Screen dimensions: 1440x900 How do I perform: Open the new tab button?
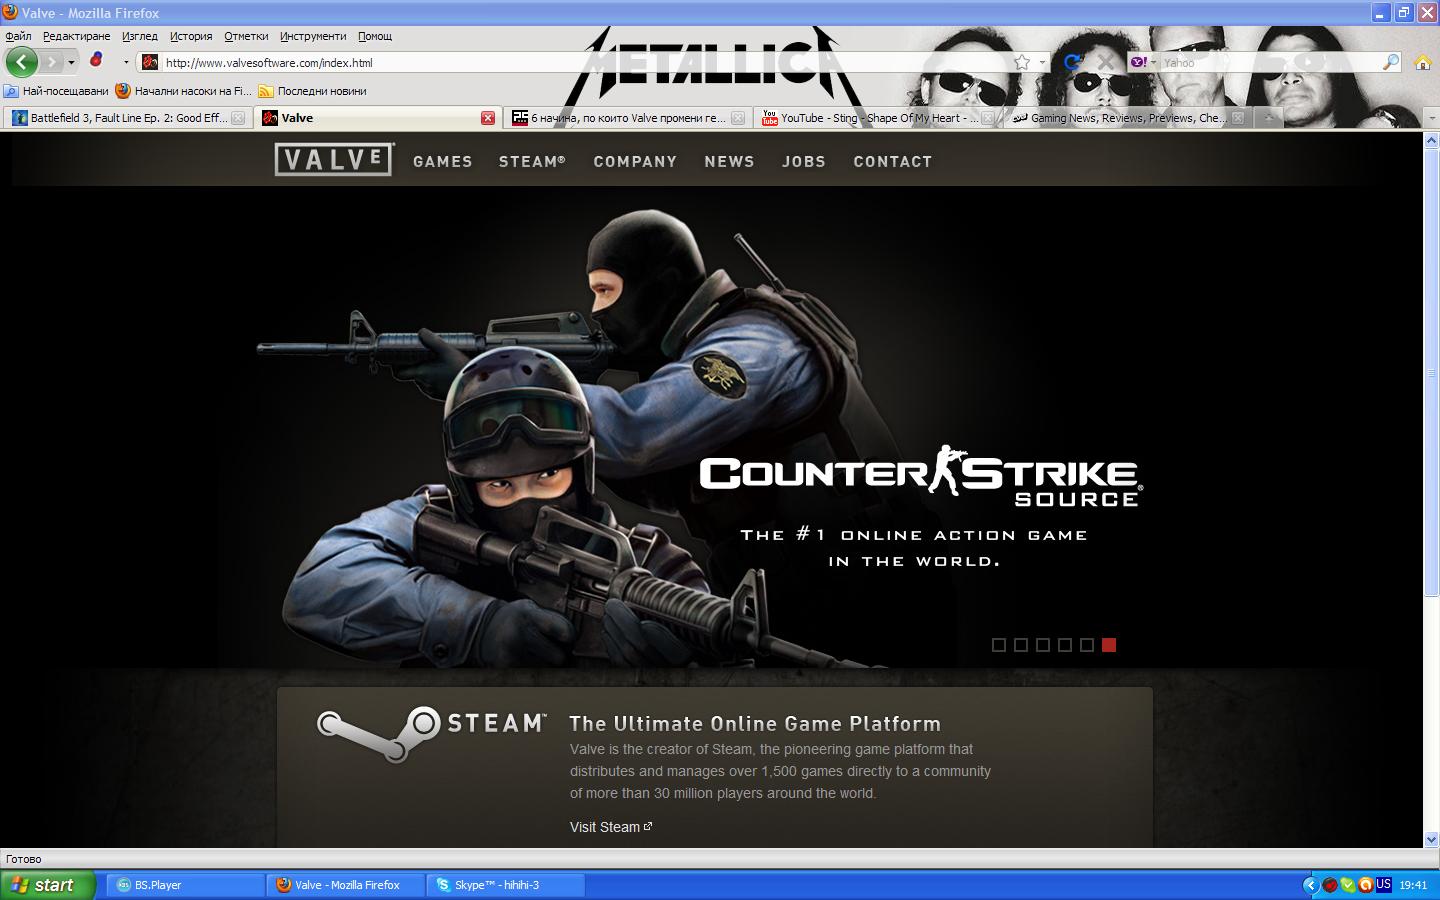point(1268,118)
